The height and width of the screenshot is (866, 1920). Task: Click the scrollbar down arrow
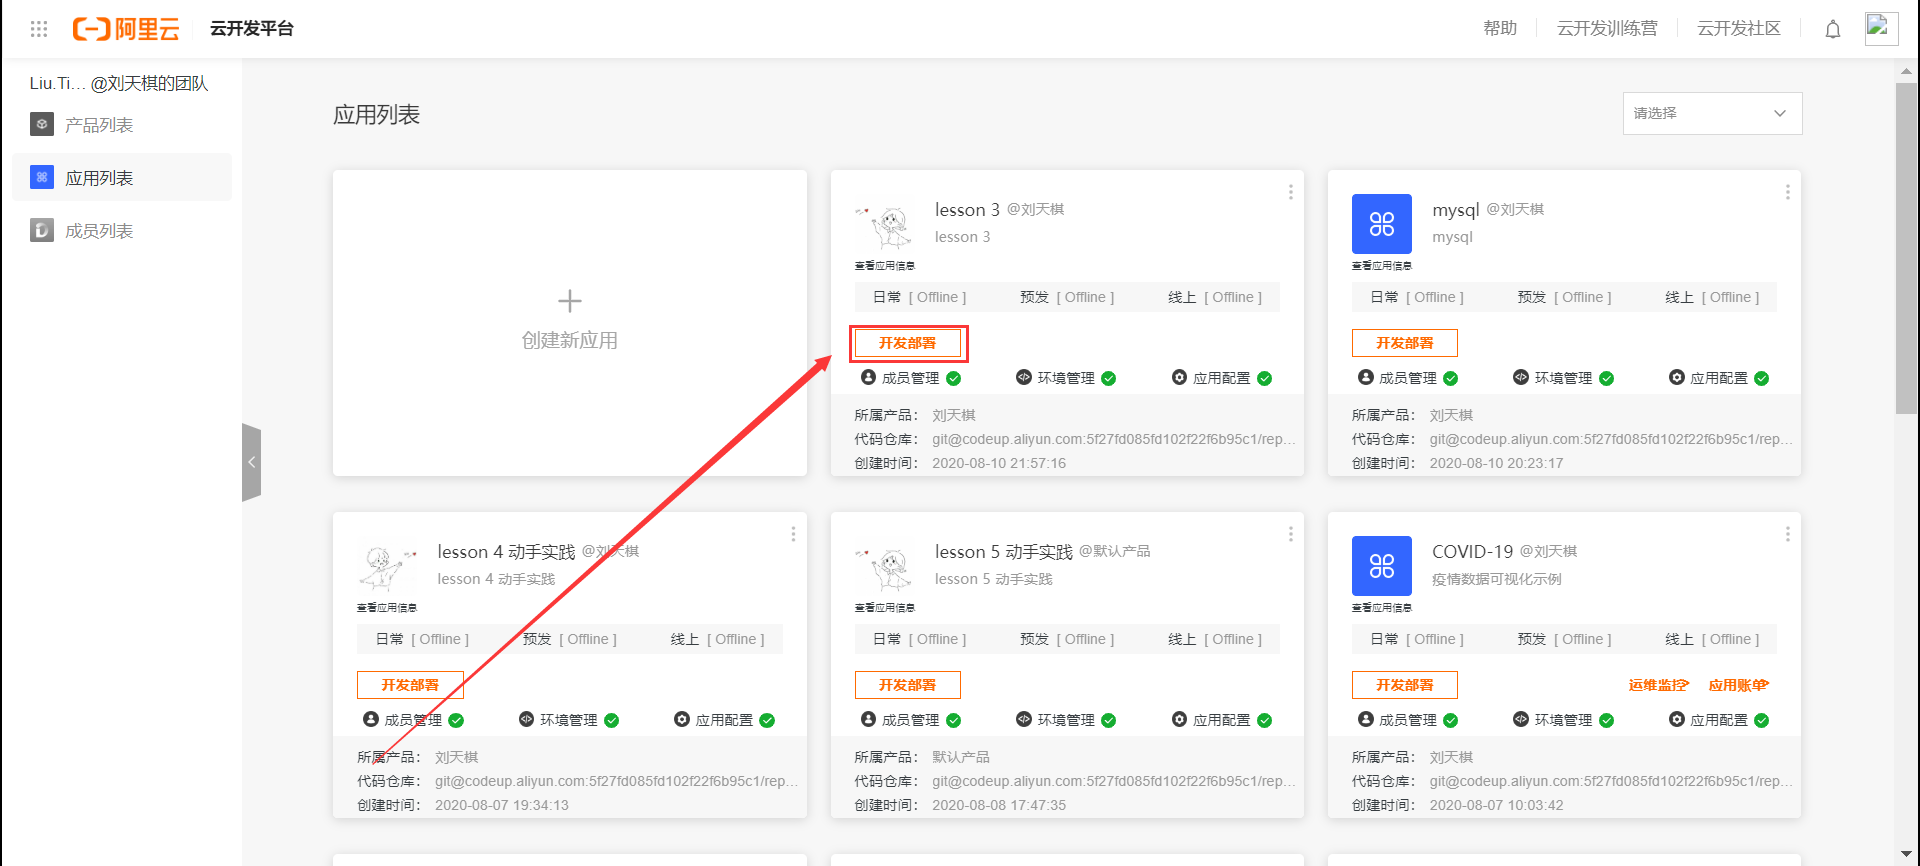[1906, 853]
